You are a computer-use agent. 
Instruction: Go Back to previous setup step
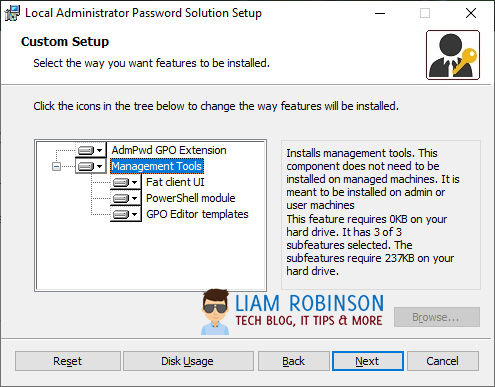294,361
